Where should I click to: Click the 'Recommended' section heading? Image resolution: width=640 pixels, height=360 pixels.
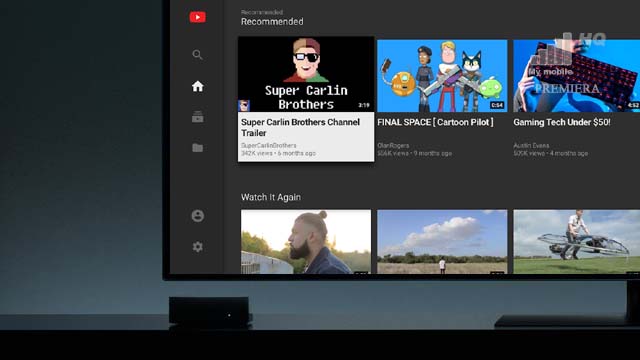click(x=272, y=22)
